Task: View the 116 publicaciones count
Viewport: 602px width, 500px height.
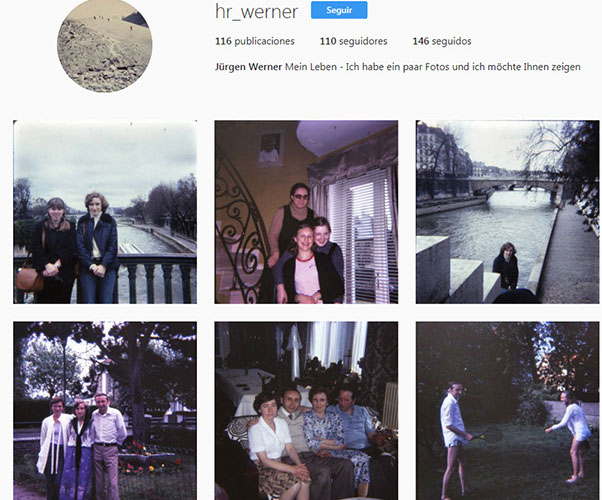Action: click(x=255, y=41)
